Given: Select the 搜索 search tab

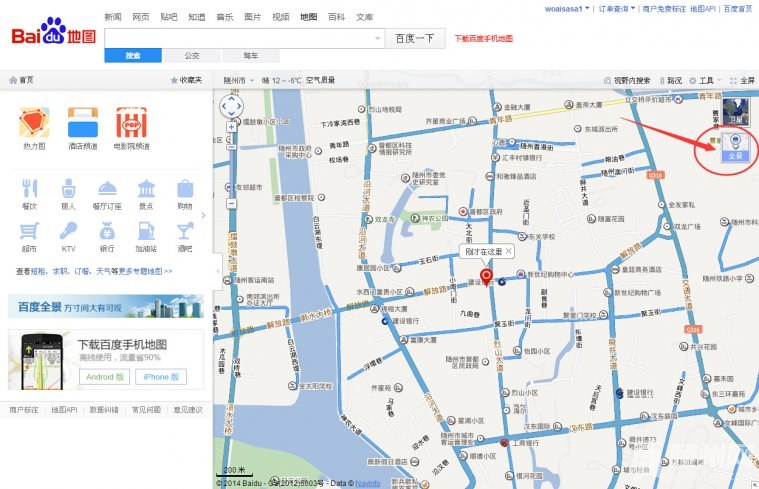Looking at the screenshot, I should tap(133, 56).
